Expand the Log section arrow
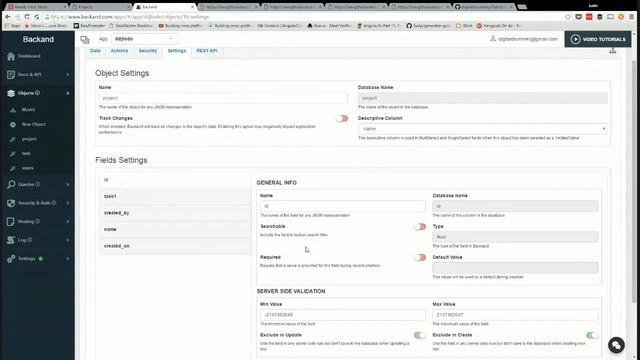The height and width of the screenshot is (360, 640). 68,240
